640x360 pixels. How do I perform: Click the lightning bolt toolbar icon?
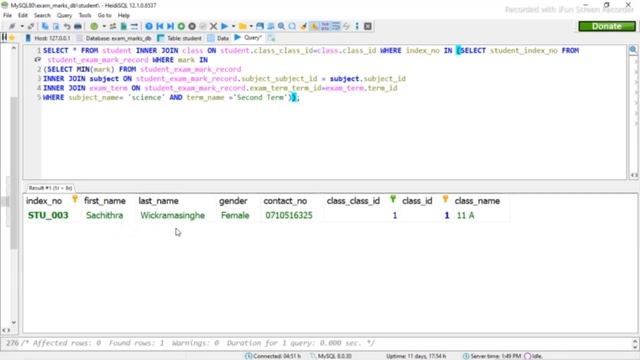click(347, 26)
